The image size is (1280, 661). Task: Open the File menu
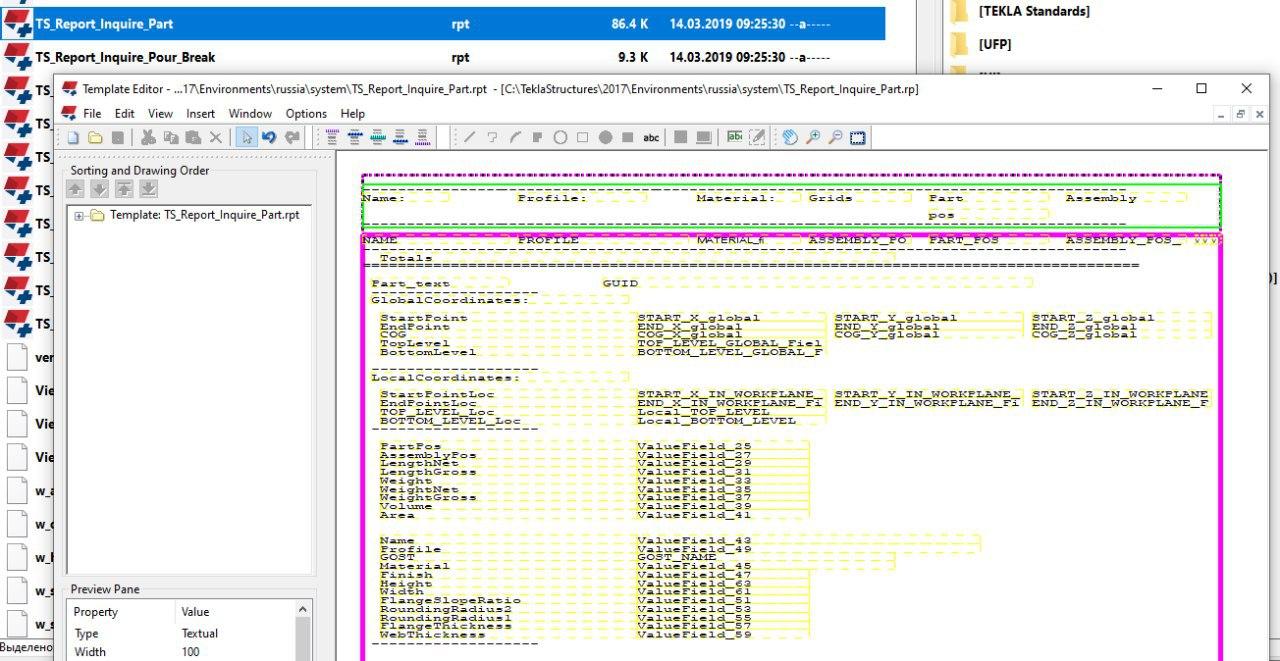(92, 114)
